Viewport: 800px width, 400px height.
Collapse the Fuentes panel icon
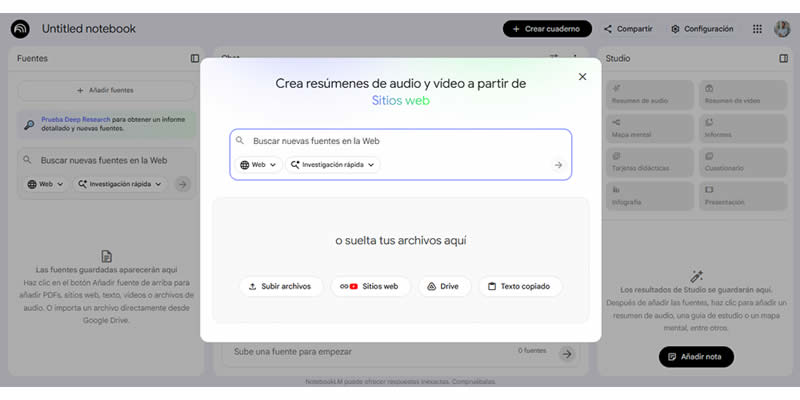pyautogui.click(x=195, y=59)
